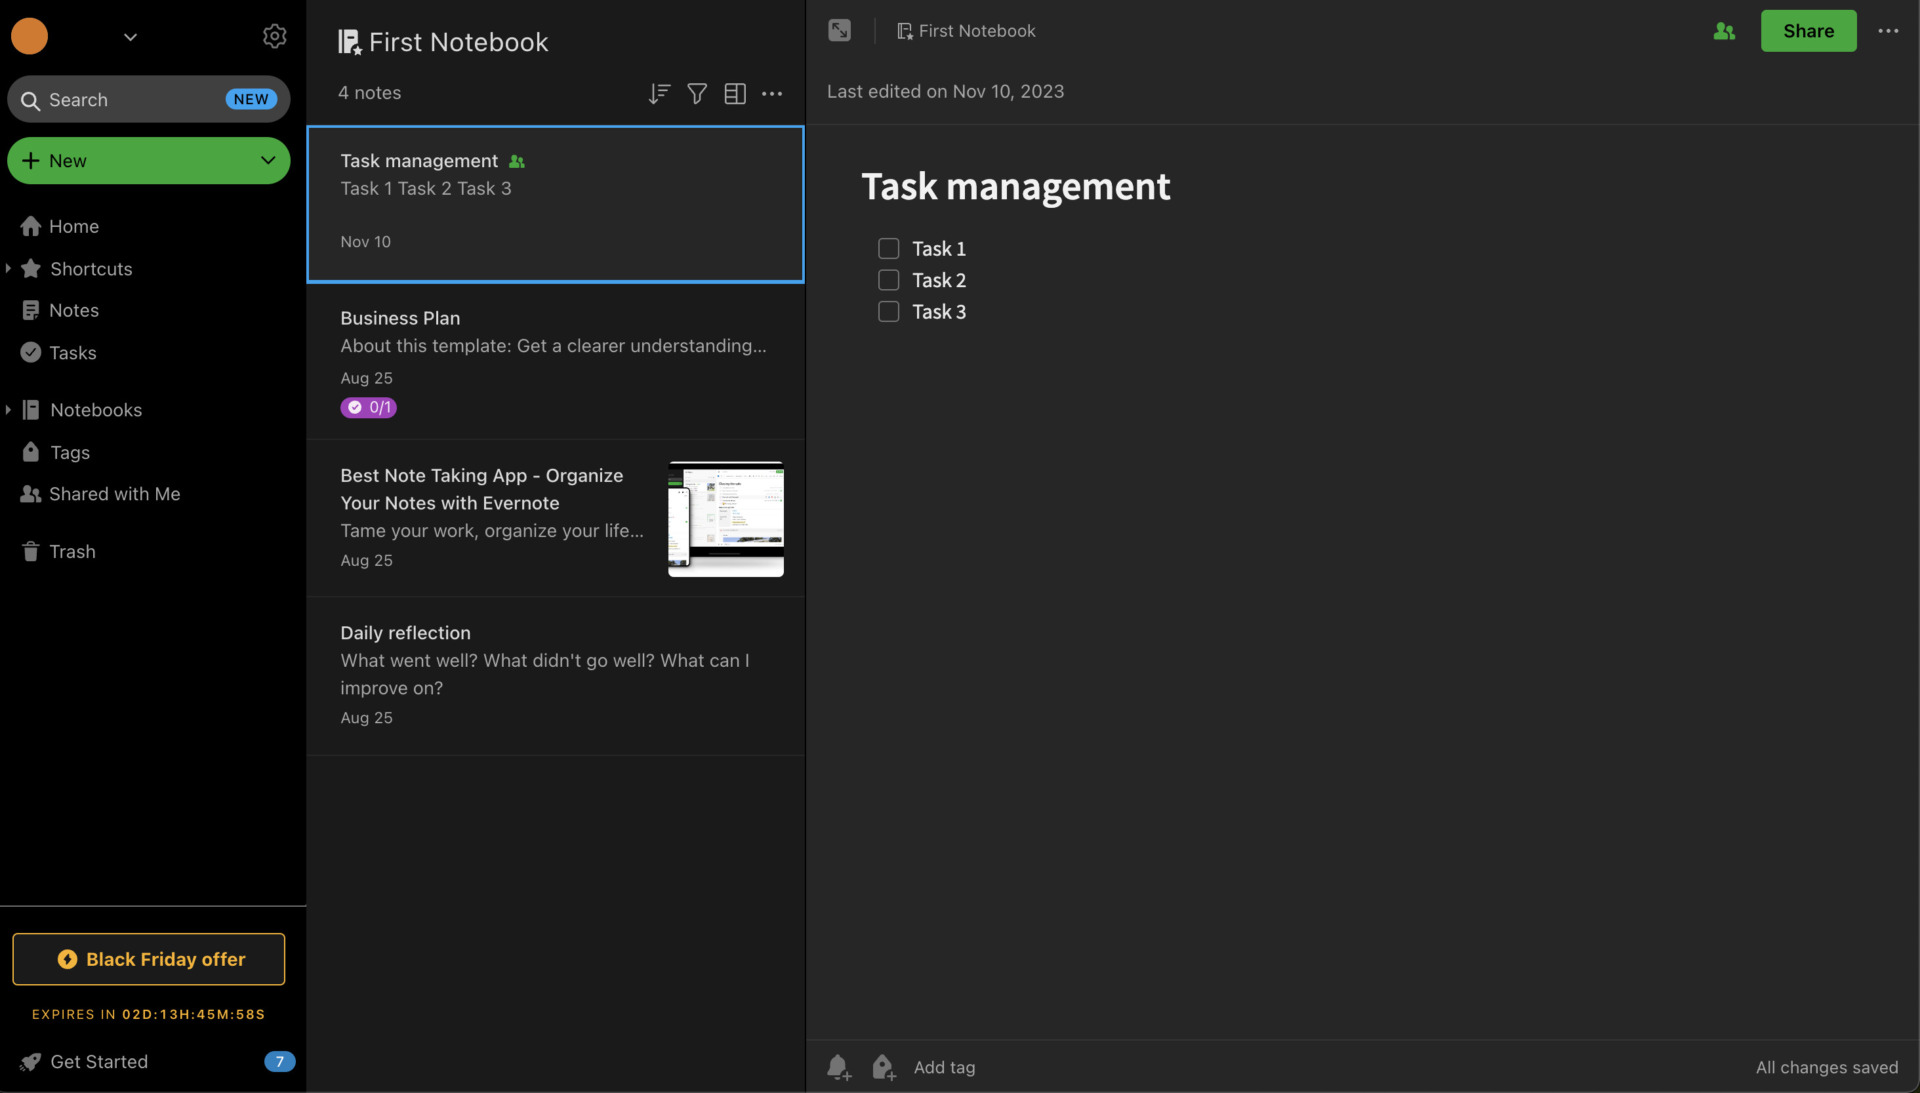The width and height of the screenshot is (1920, 1093).
Task: Open the note list more options menu
Action: coord(772,93)
